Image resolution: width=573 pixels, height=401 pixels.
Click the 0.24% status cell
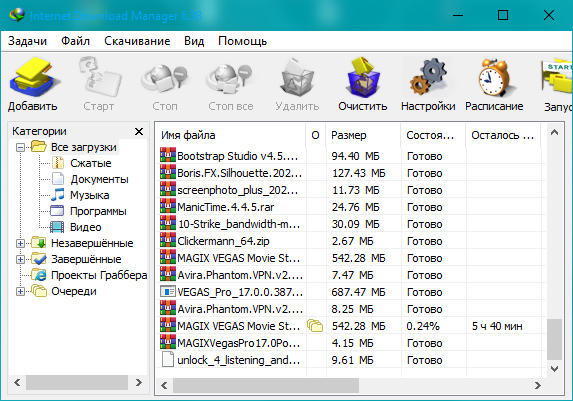(422, 326)
